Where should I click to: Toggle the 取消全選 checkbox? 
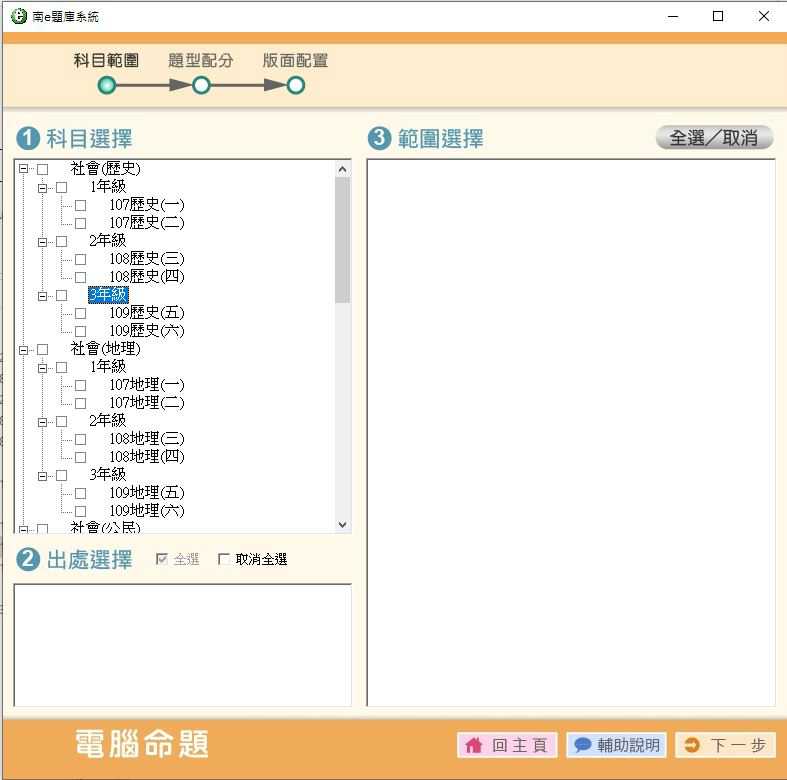tap(224, 559)
